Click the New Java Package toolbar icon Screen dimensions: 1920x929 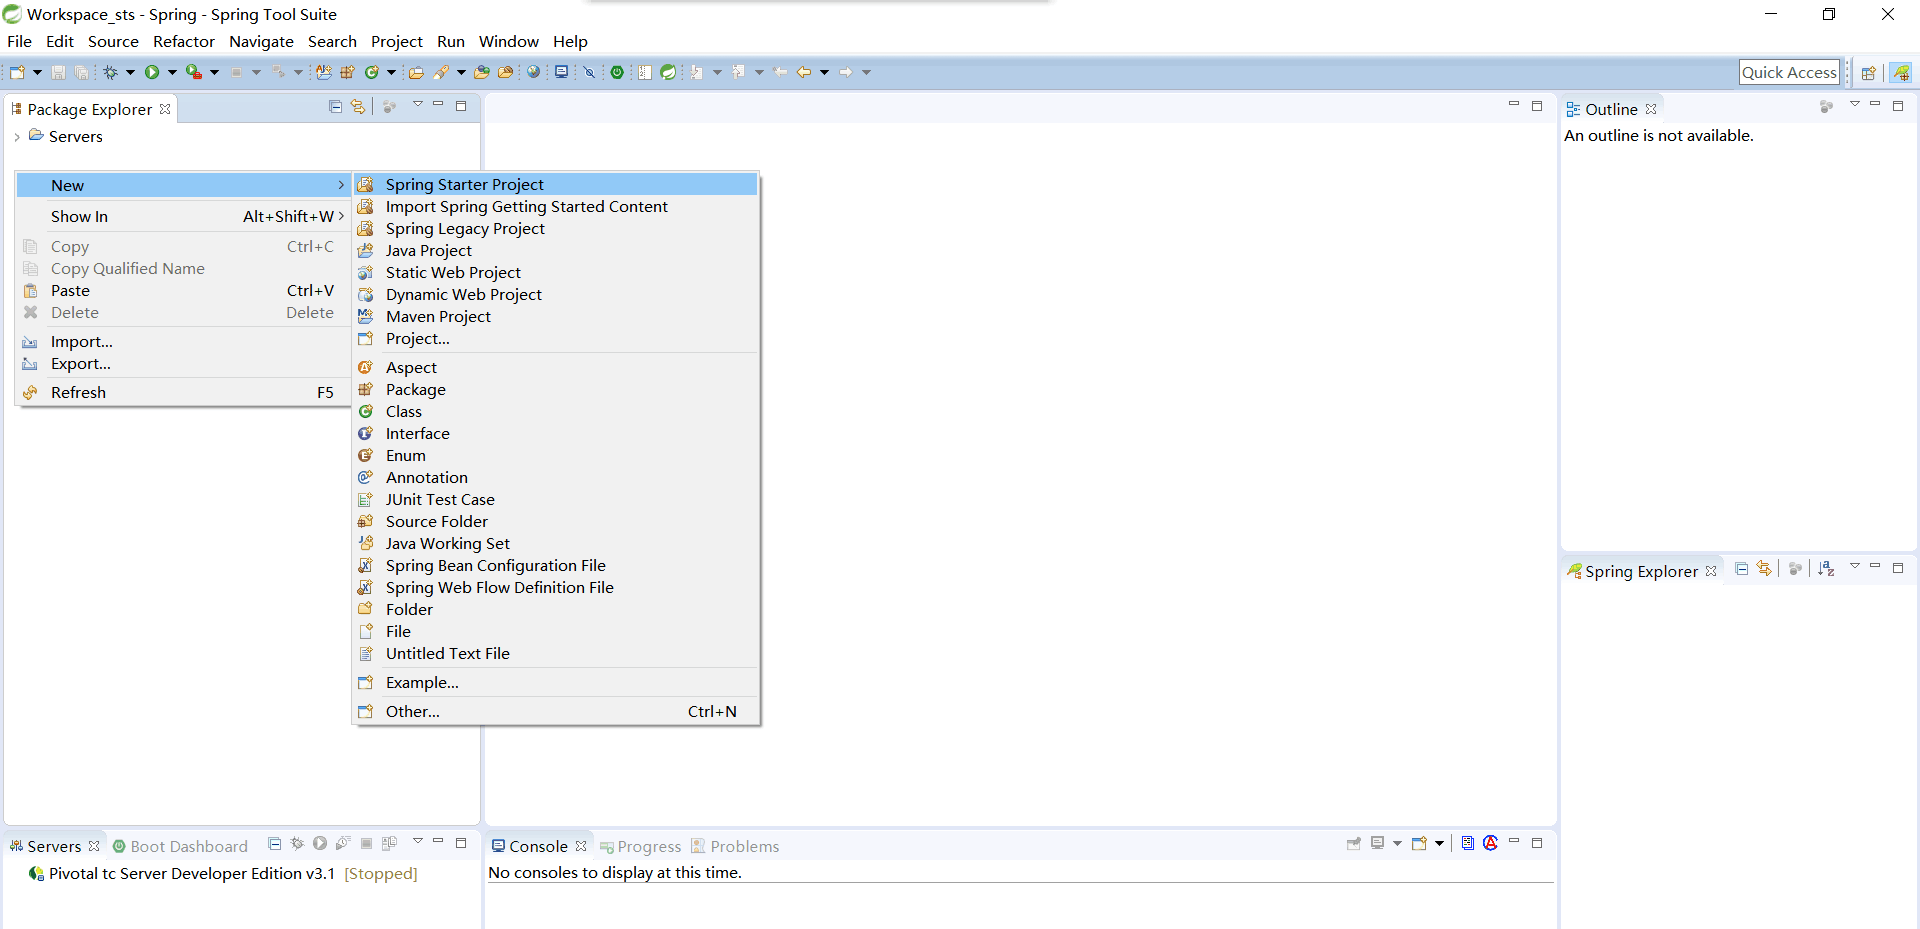[347, 72]
